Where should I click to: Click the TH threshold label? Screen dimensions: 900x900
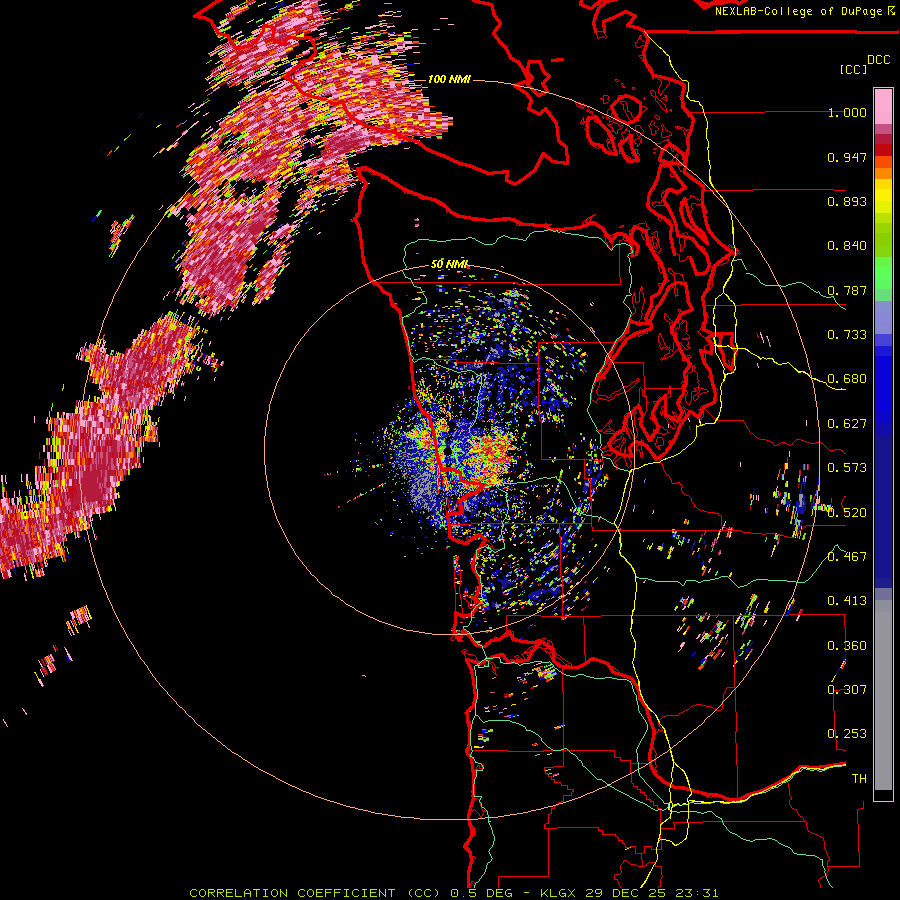point(859,779)
